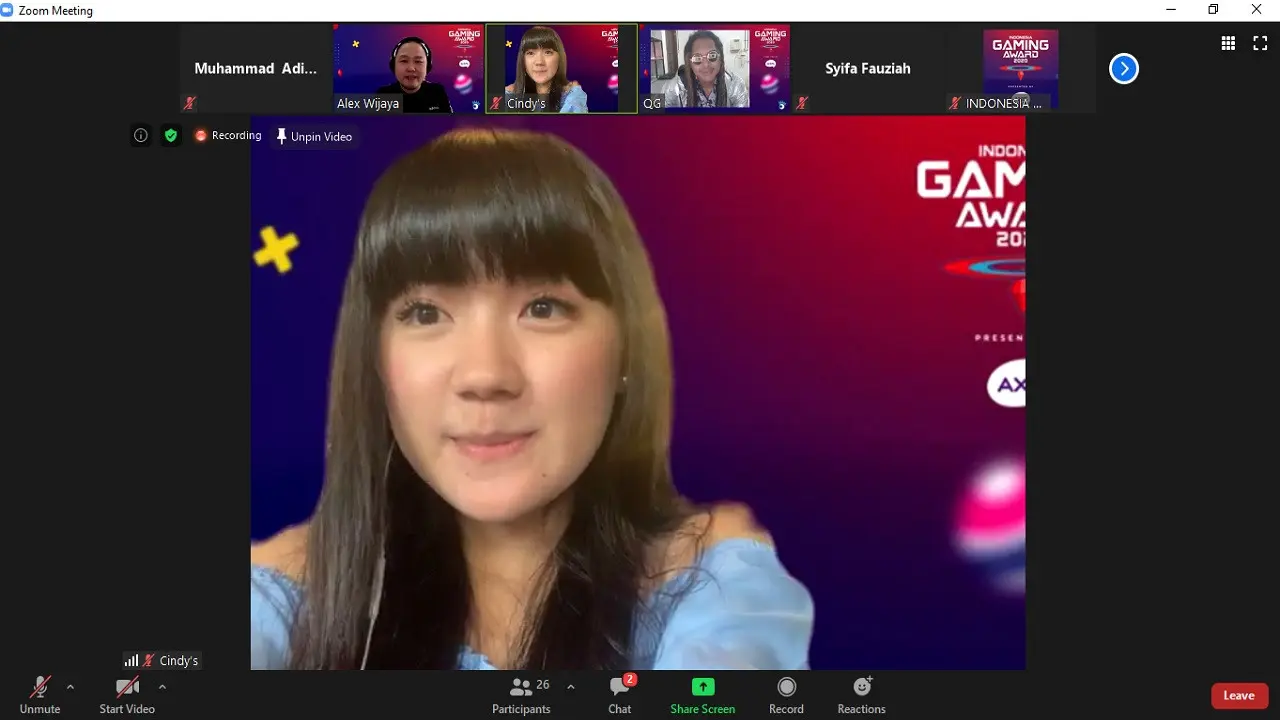Image resolution: width=1280 pixels, height=720 pixels.
Task: Click the red Leave button
Action: [1239, 696]
